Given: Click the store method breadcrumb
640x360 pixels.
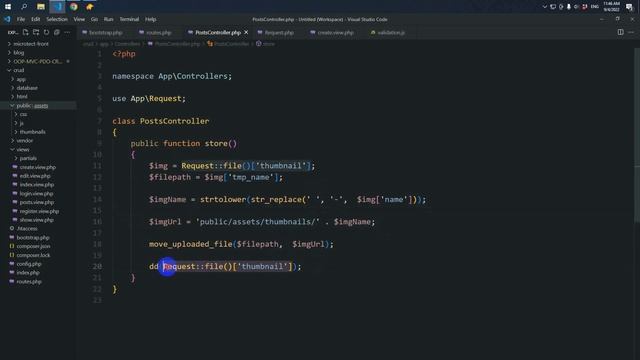Looking at the screenshot, I should pyautogui.click(x=269, y=44).
